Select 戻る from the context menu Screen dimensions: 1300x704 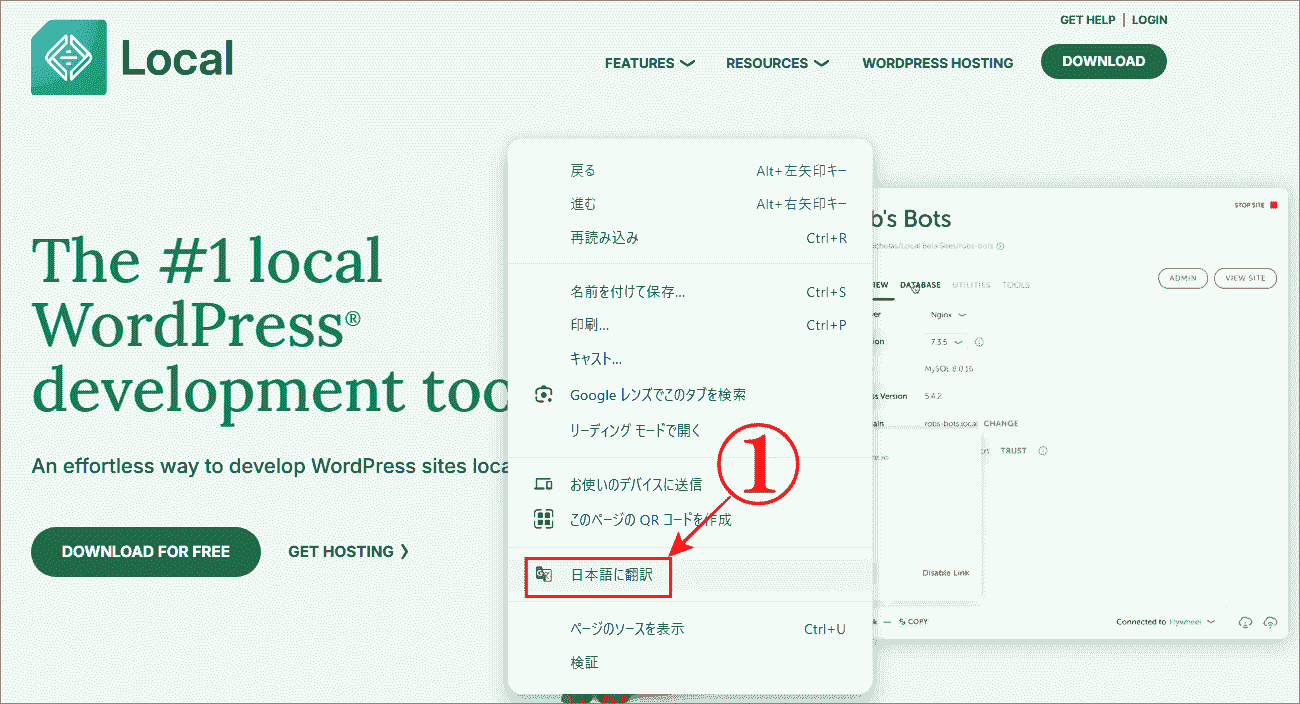pyautogui.click(x=690, y=171)
